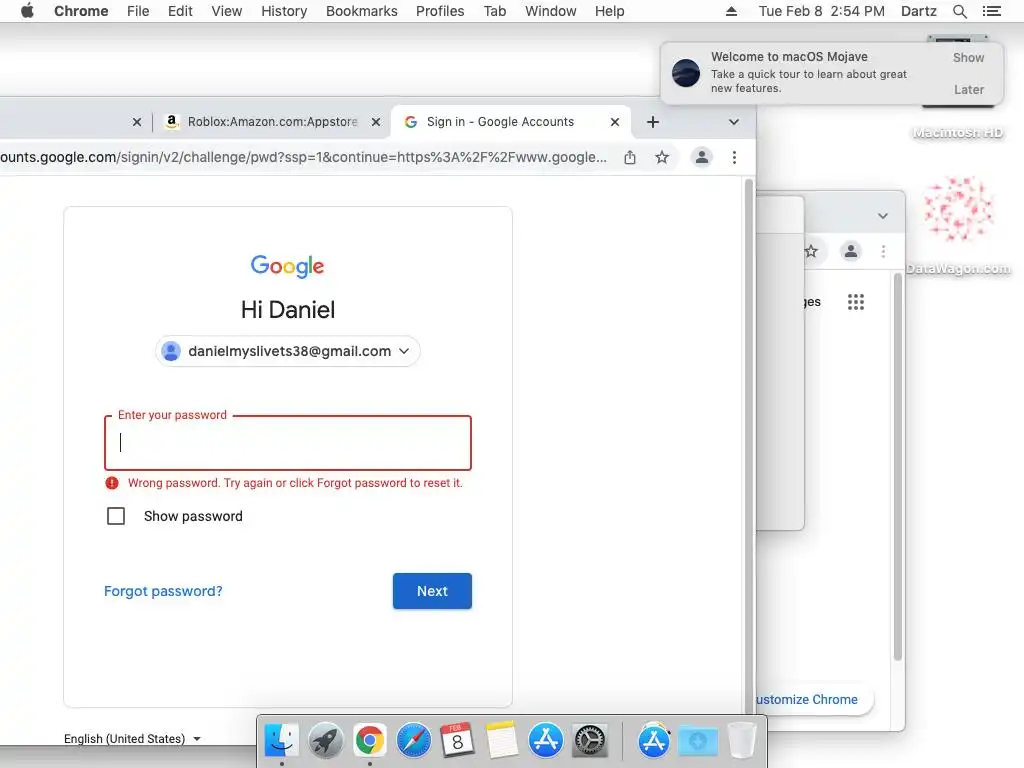Image resolution: width=1024 pixels, height=768 pixels.
Task: Open the Edit menu
Action: coord(180,11)
